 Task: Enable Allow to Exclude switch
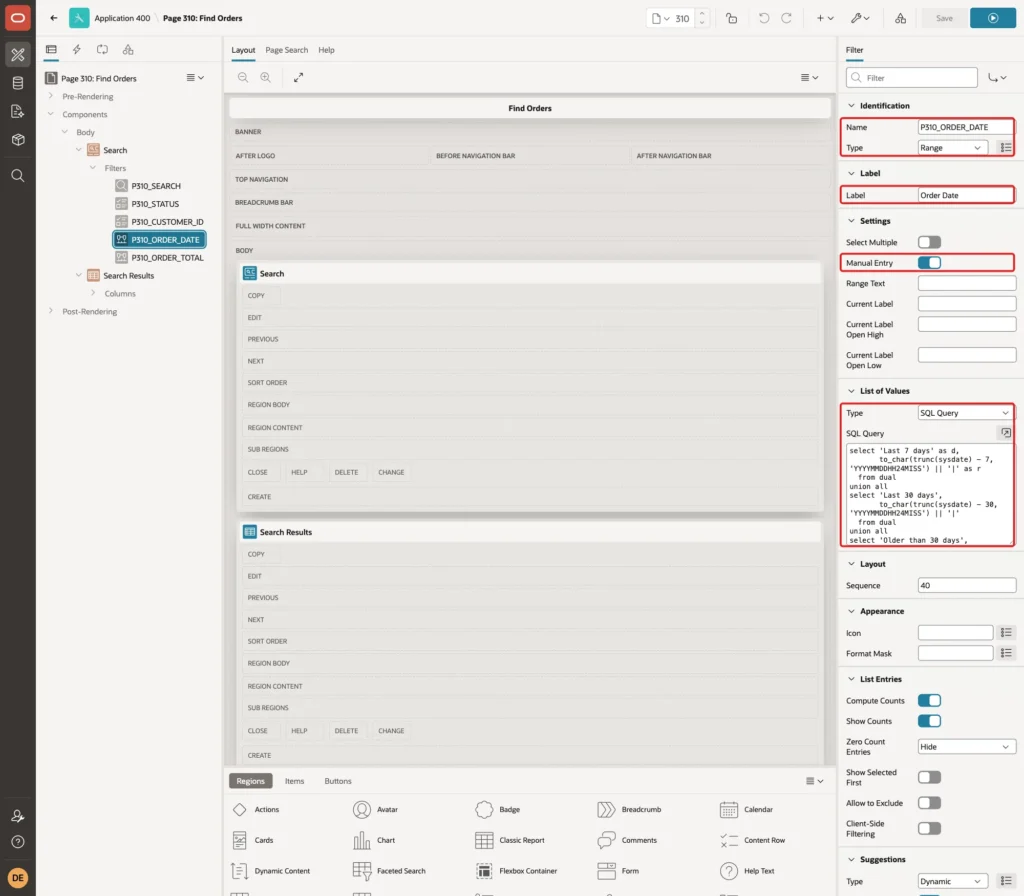click(929, 803)
